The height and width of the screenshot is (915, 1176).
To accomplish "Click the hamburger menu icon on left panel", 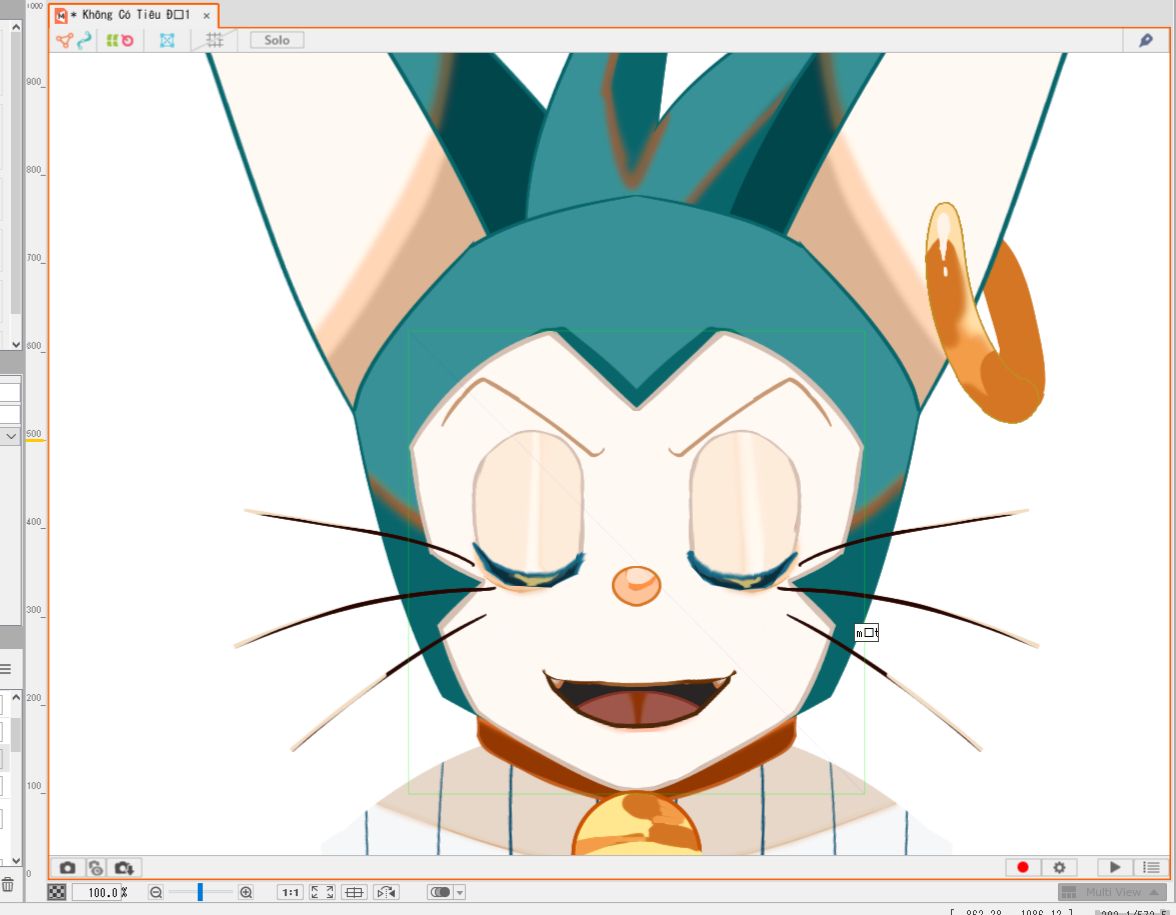I will [x=5, y=669].
